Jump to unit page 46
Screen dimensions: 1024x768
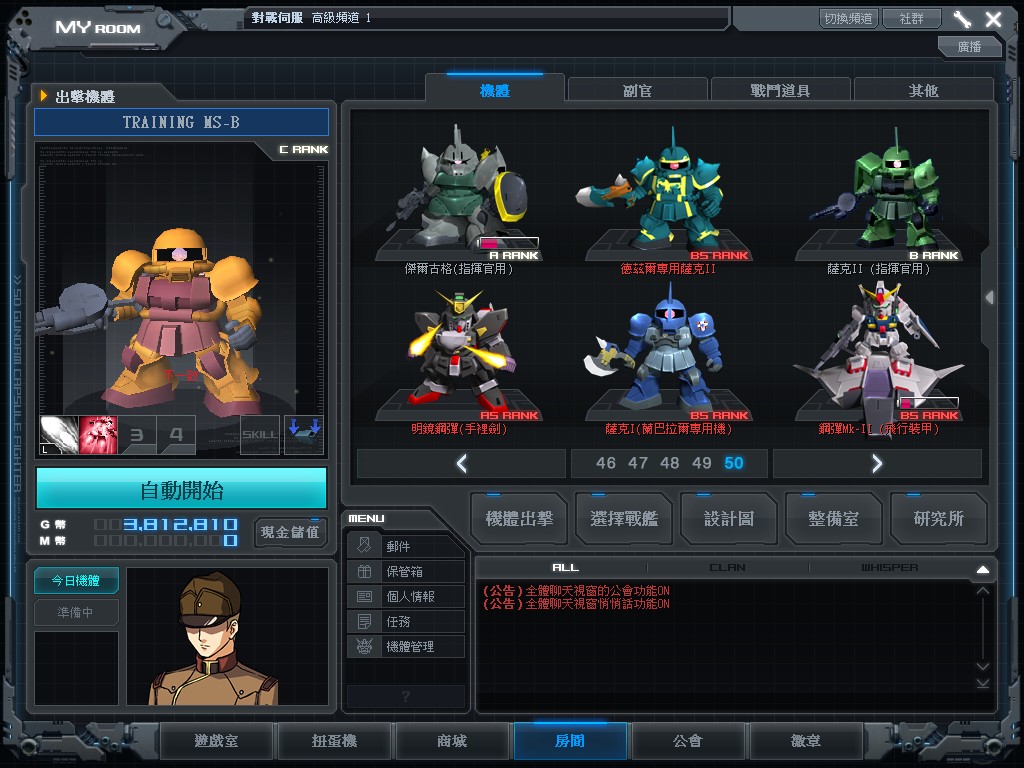(605, 463)
